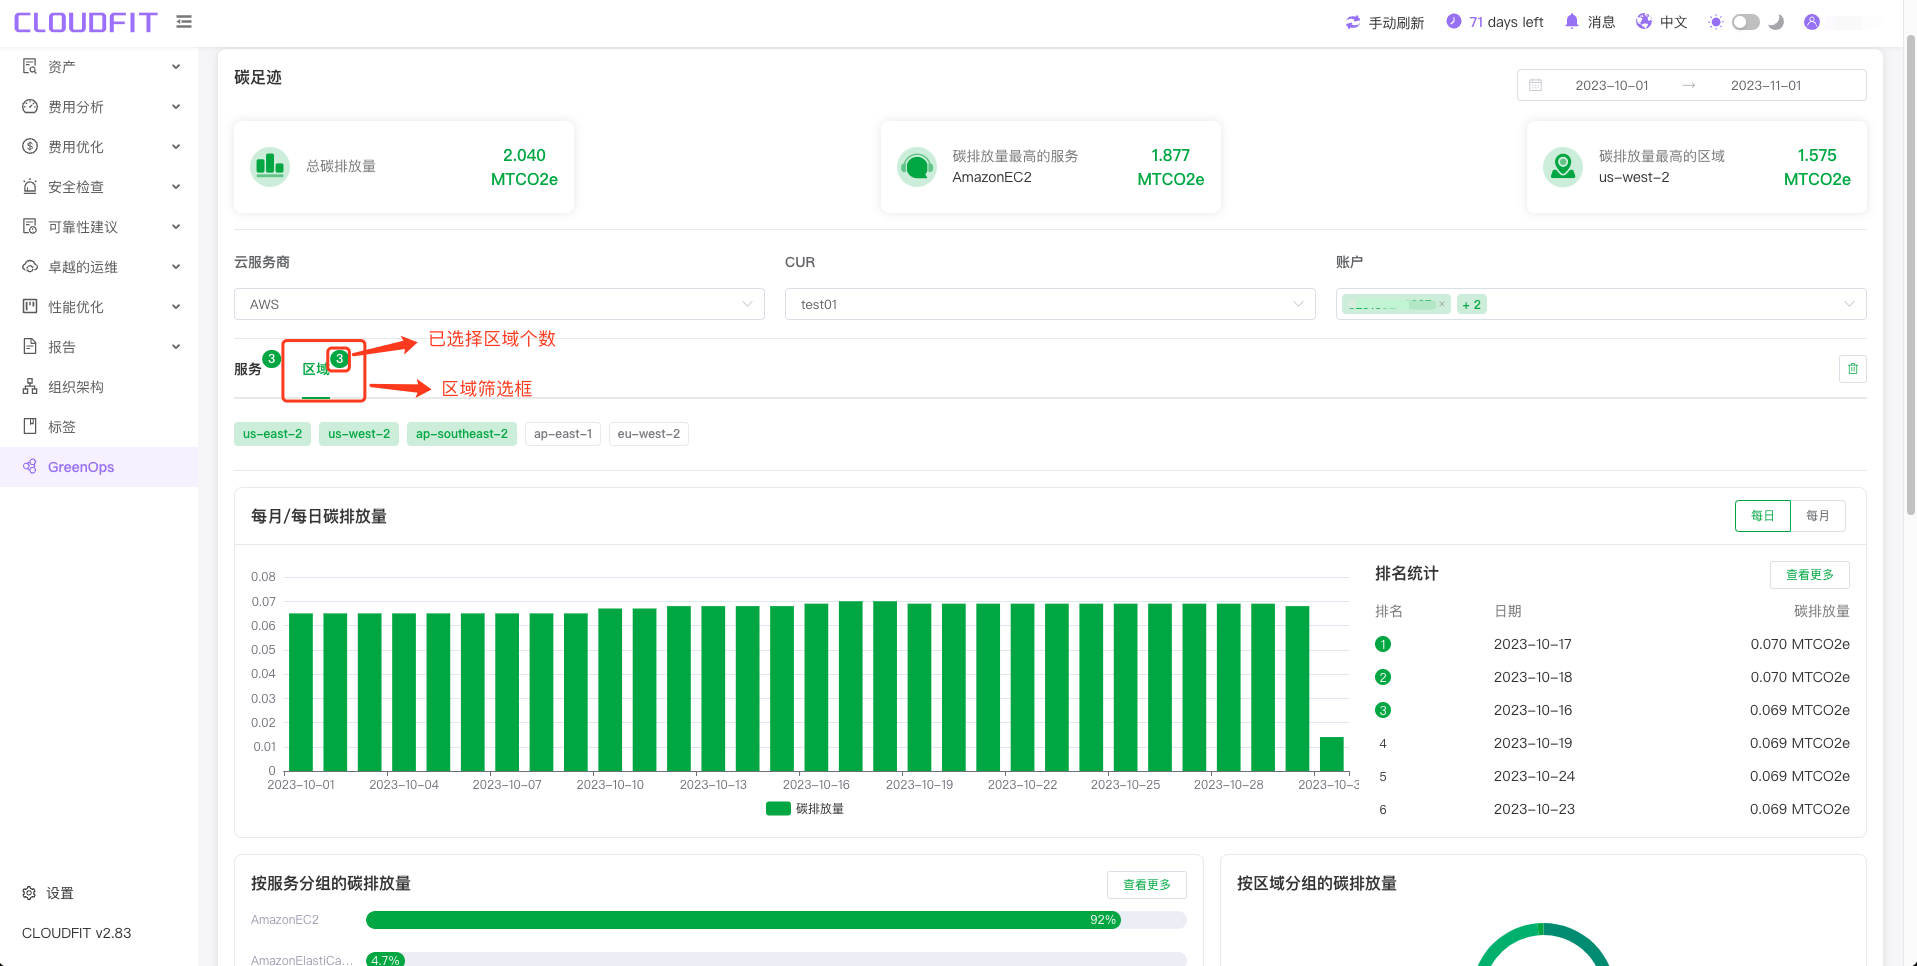
Task: Click the language globe icon
Action: tap(1644, 22)
